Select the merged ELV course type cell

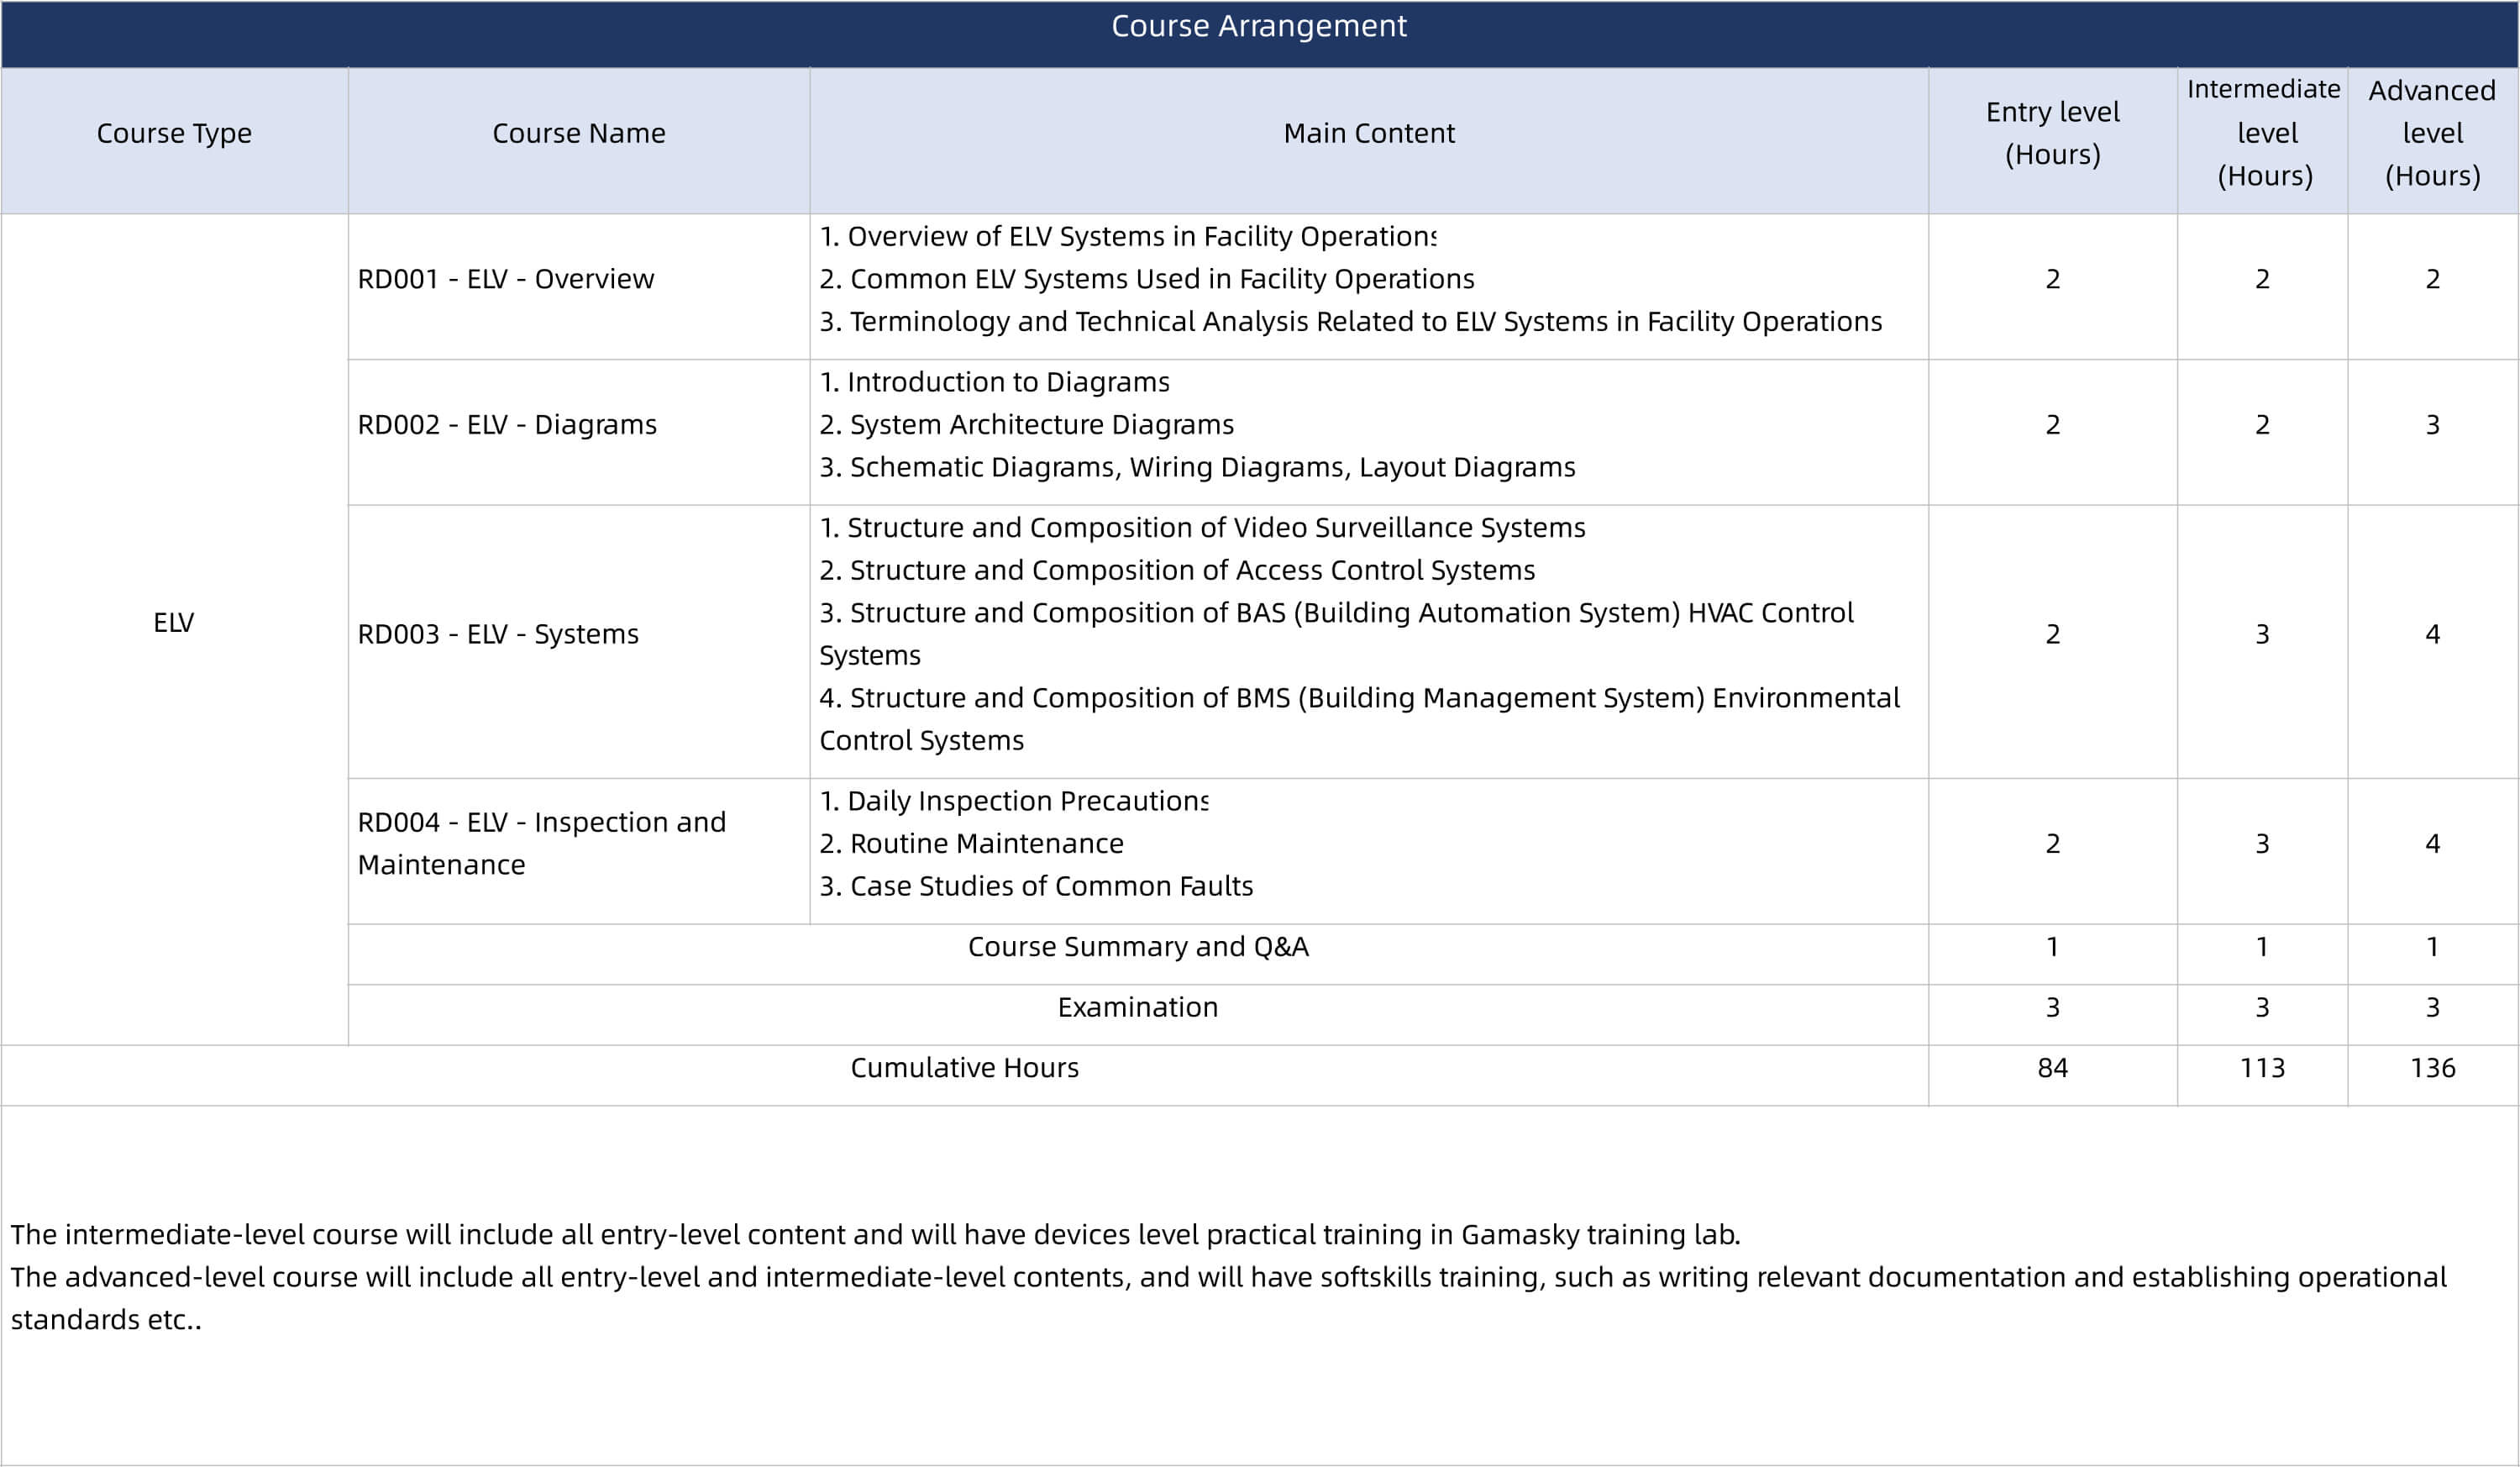click(x=174, y=622)
